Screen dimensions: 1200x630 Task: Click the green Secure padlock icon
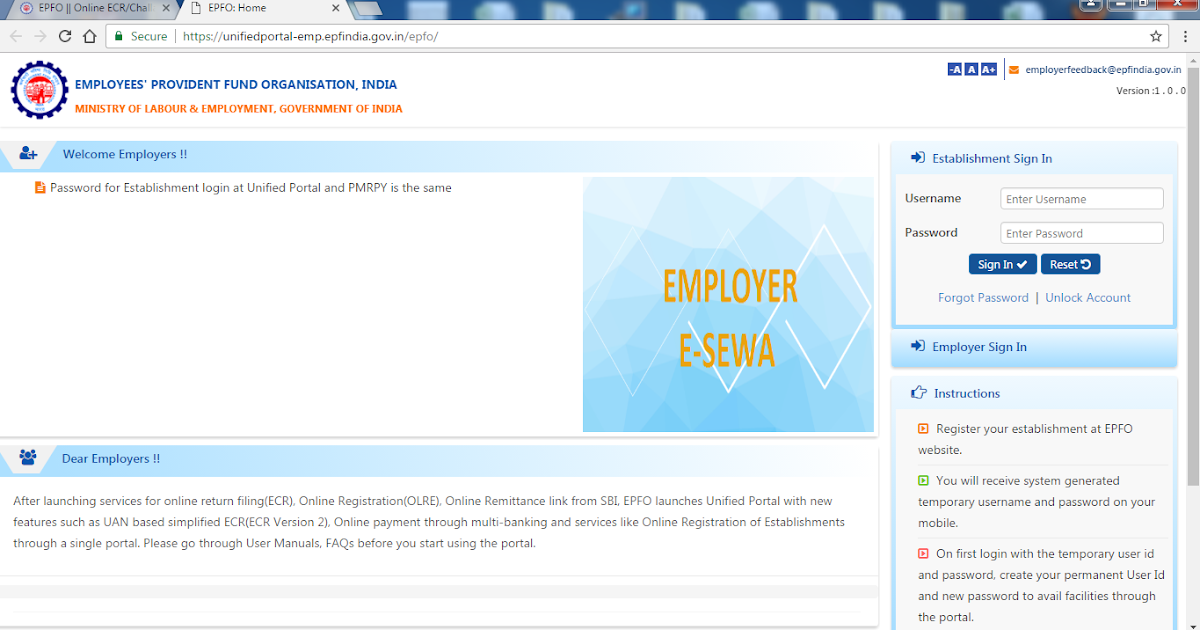119,36
